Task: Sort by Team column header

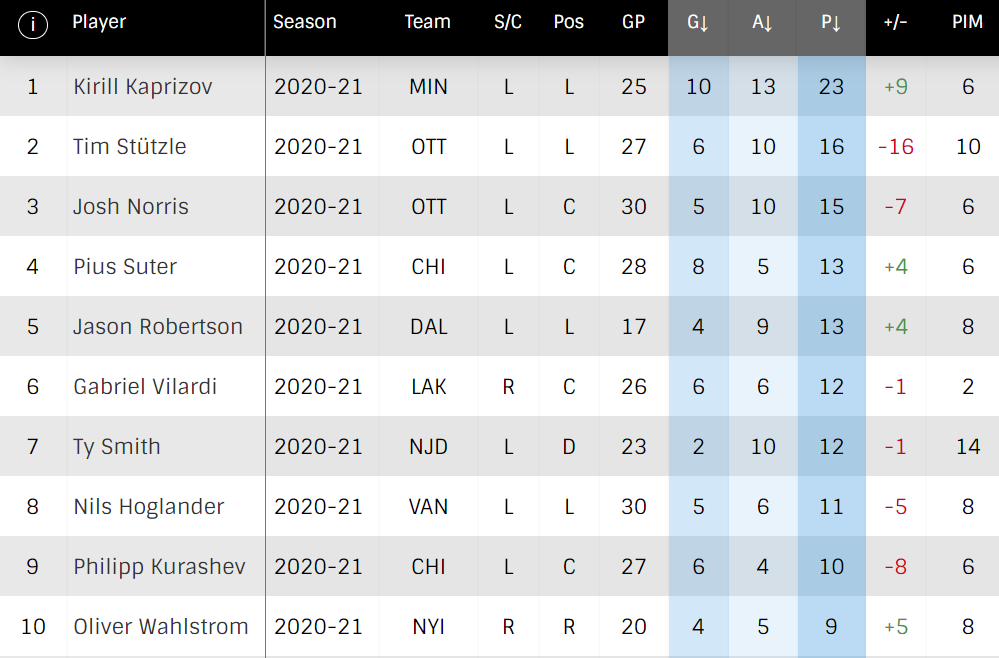Action: tap(428, 22)
